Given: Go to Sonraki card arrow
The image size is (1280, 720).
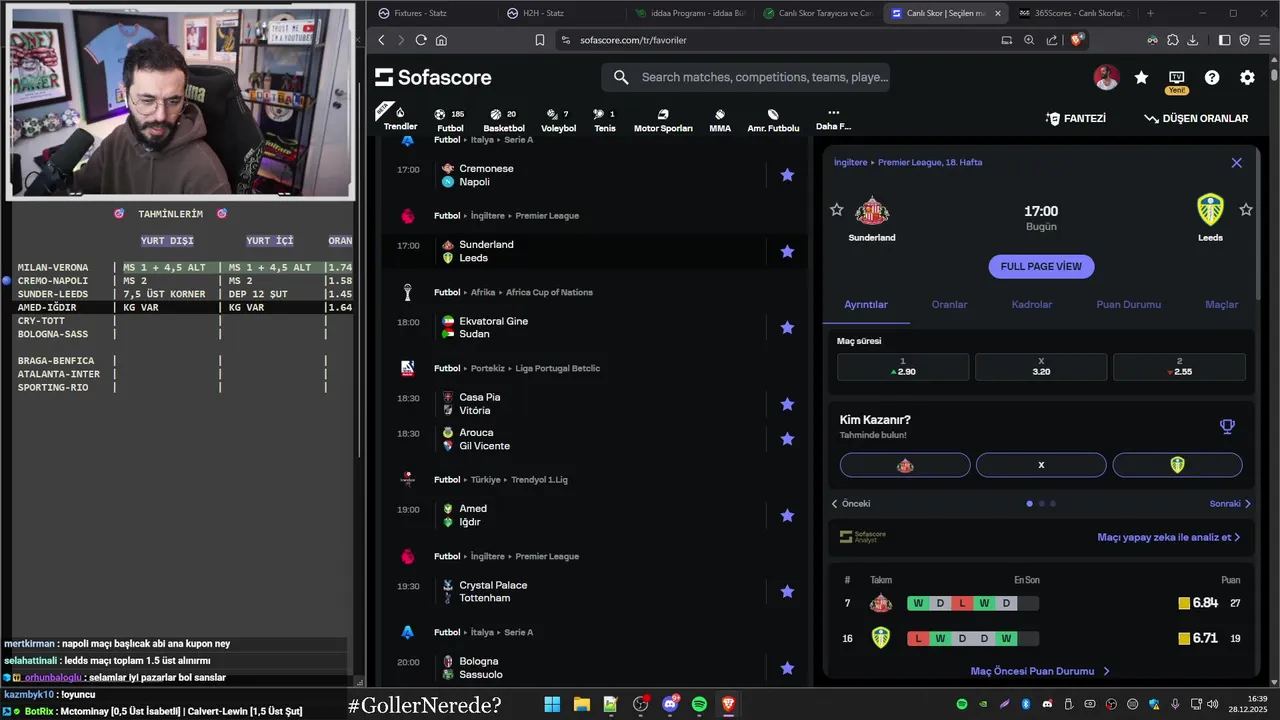Looking at the screenshot, I should point(1231,503).
